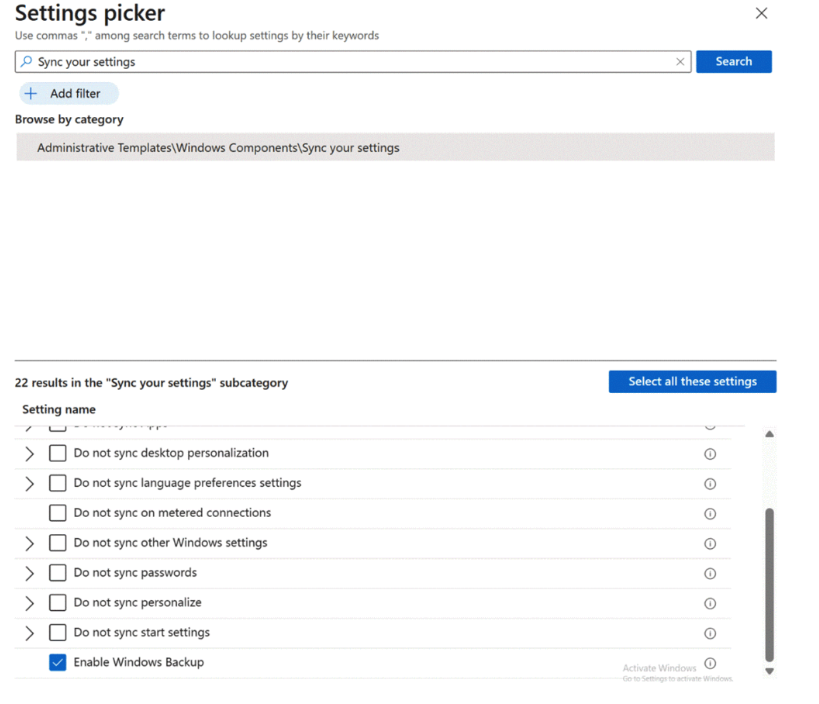Open info for Do not sync personalize
The height and width of the screenshot is (704, 819).
710,603
